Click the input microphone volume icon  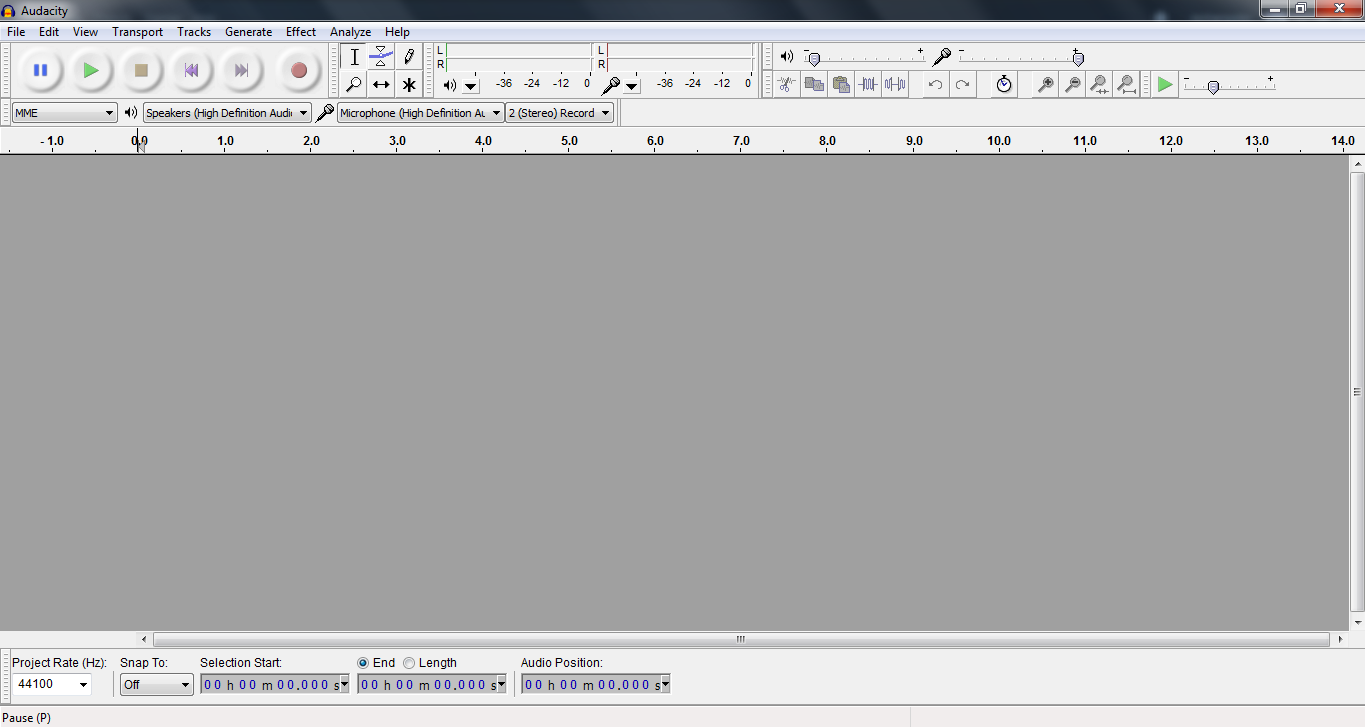941,57
